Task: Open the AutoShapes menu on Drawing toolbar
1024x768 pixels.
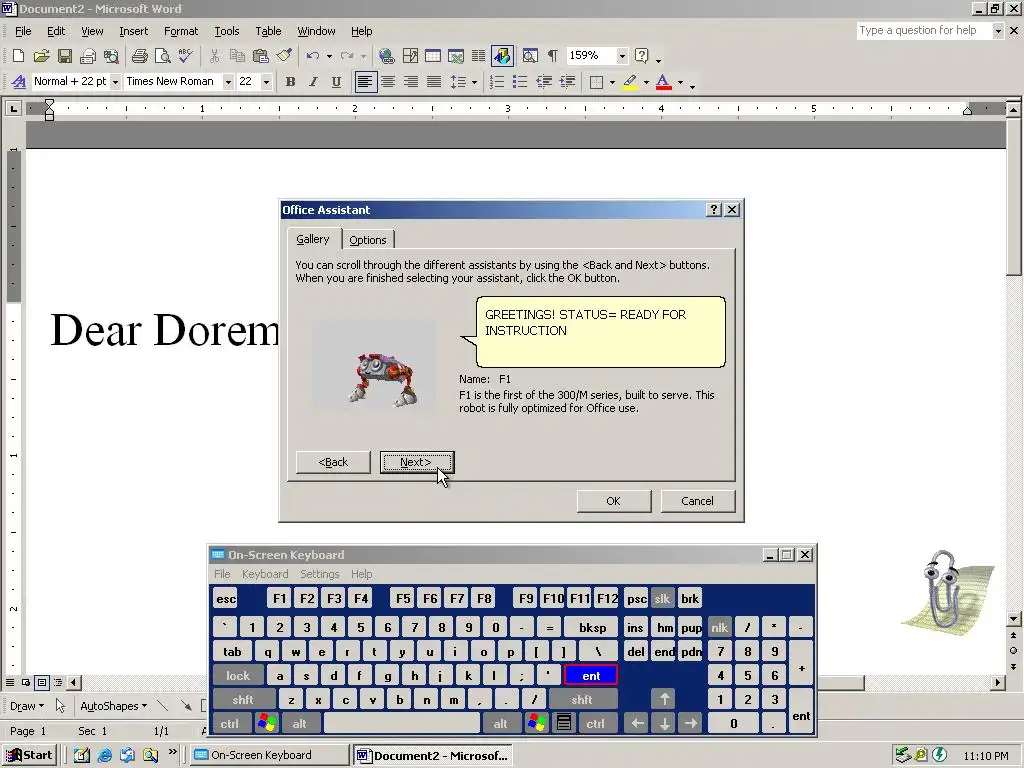Action: click(x=113, y=706)
